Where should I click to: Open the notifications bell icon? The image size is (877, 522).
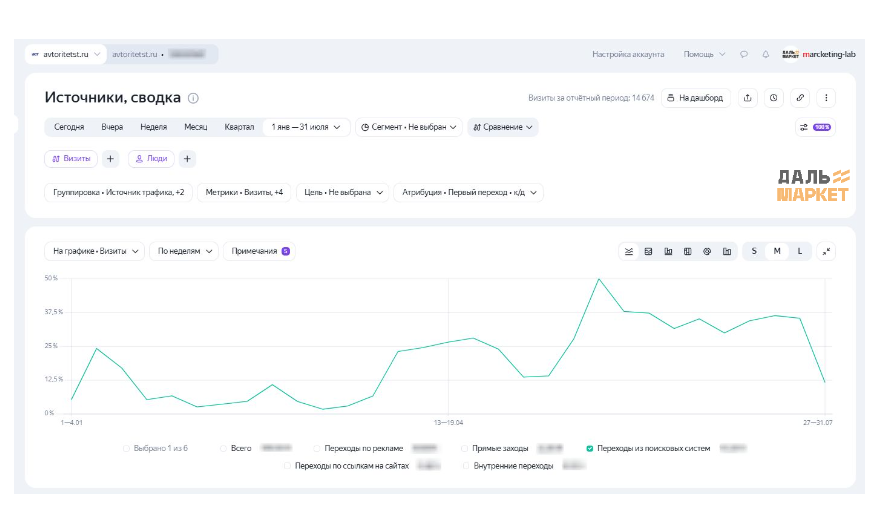point(766,54)
